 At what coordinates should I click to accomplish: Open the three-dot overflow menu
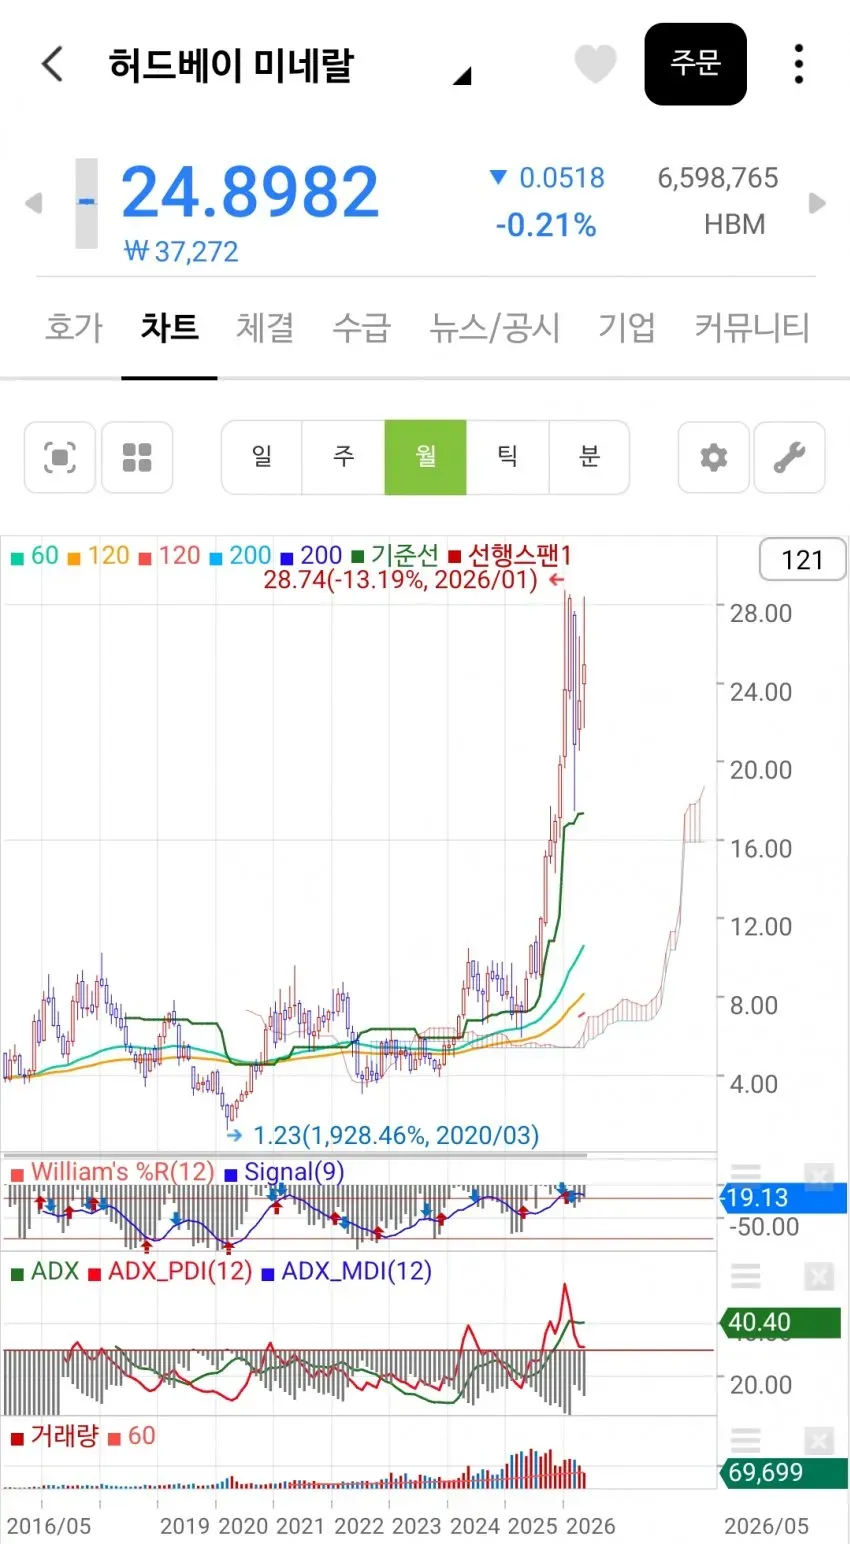tap(798, 64)
